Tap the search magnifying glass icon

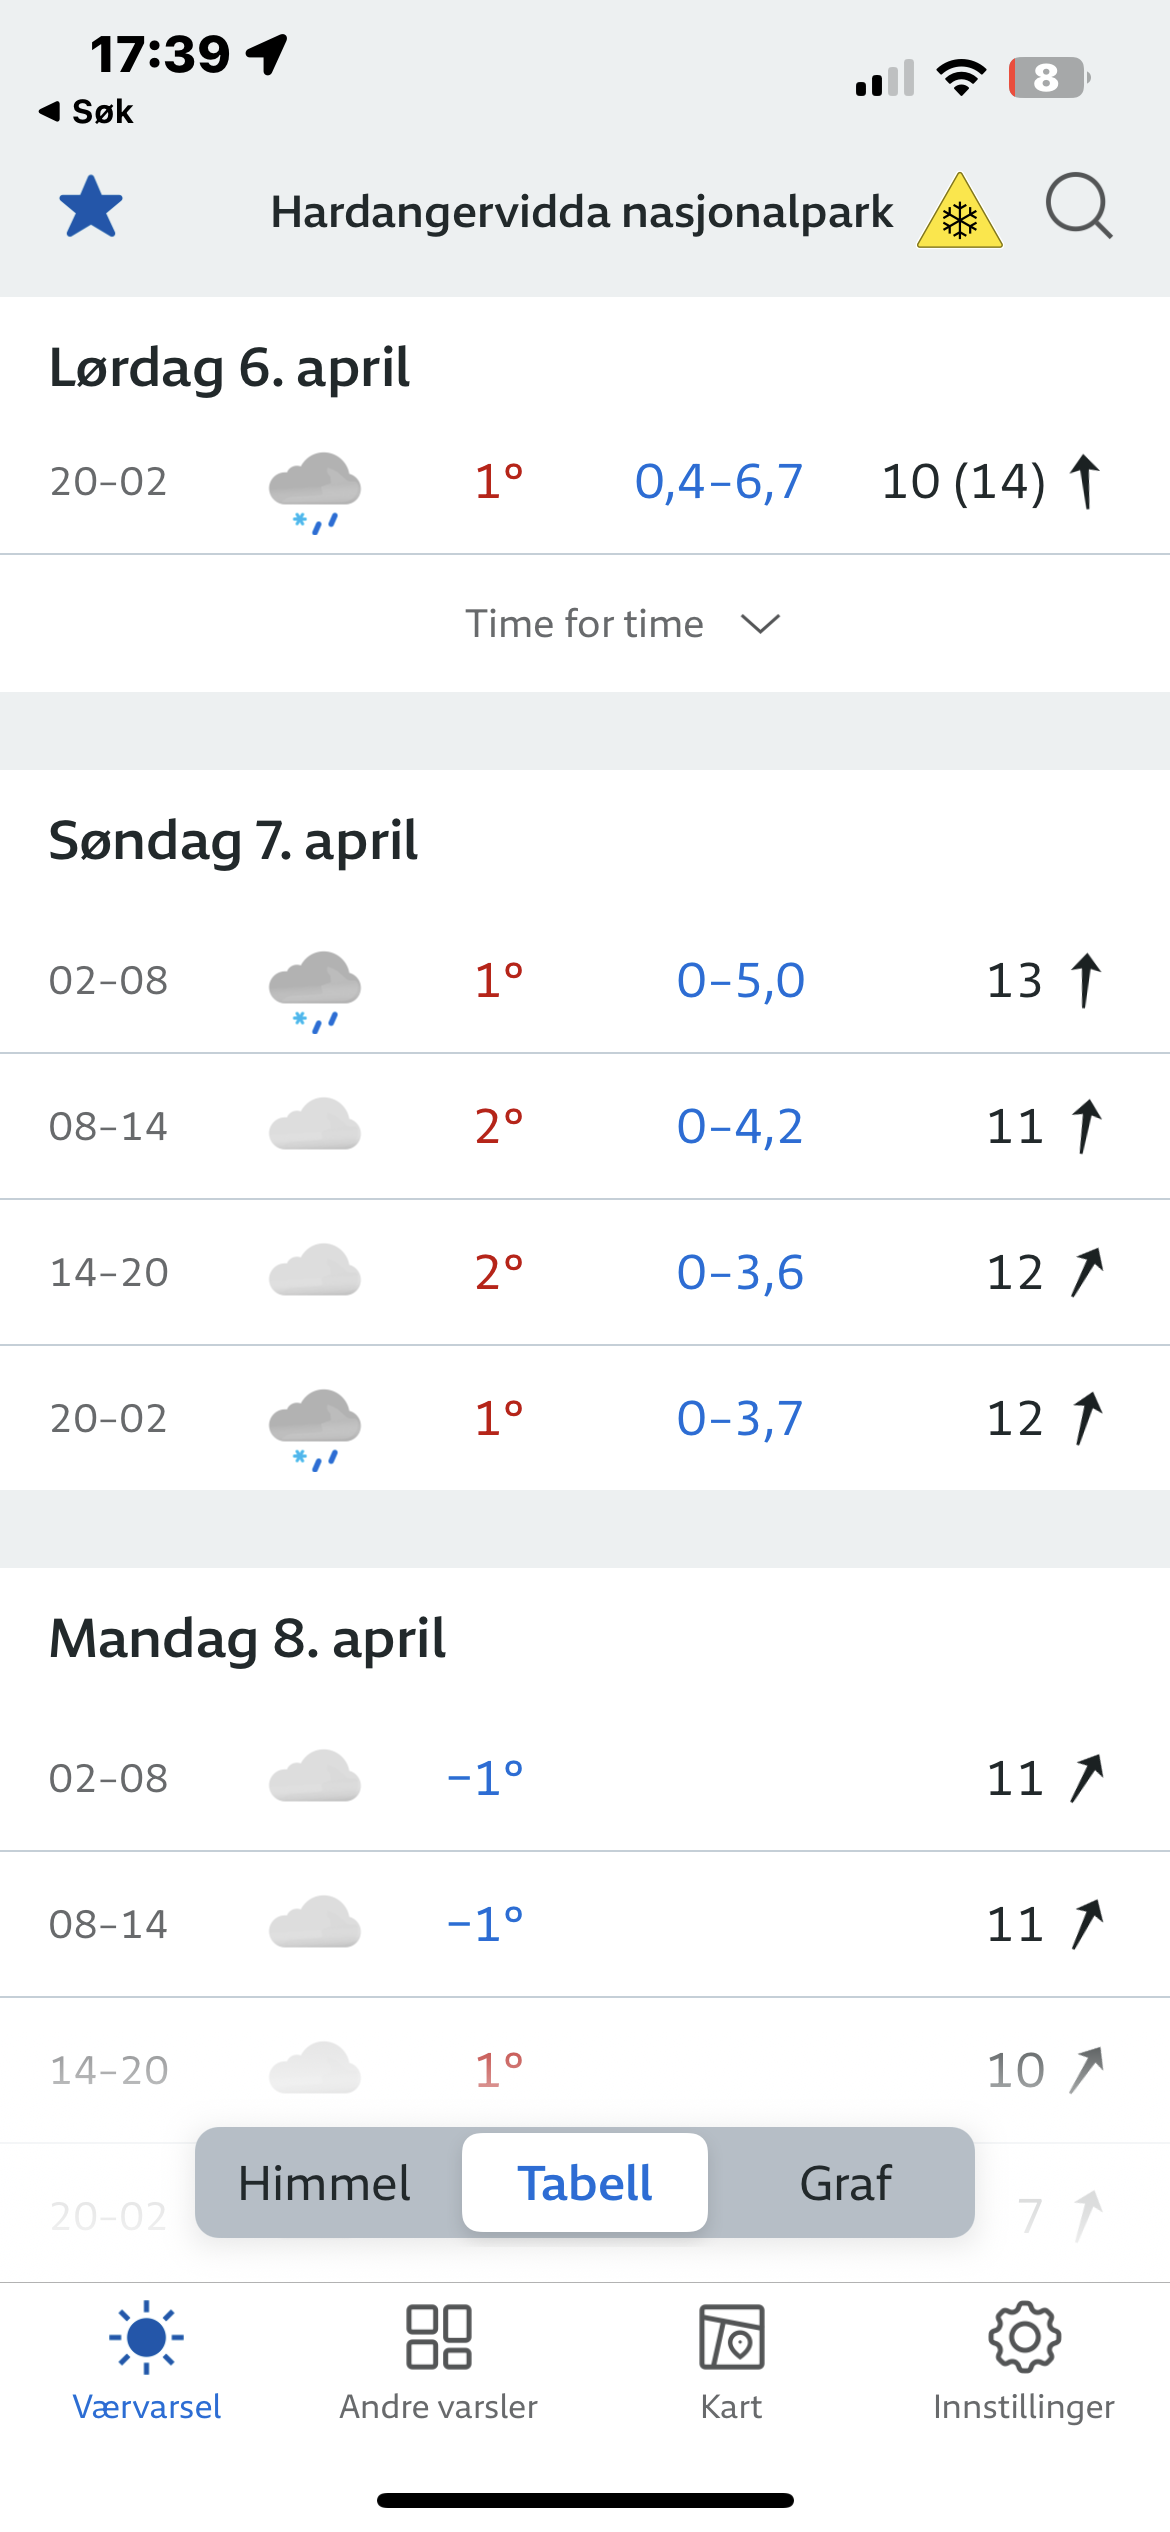1078,207
